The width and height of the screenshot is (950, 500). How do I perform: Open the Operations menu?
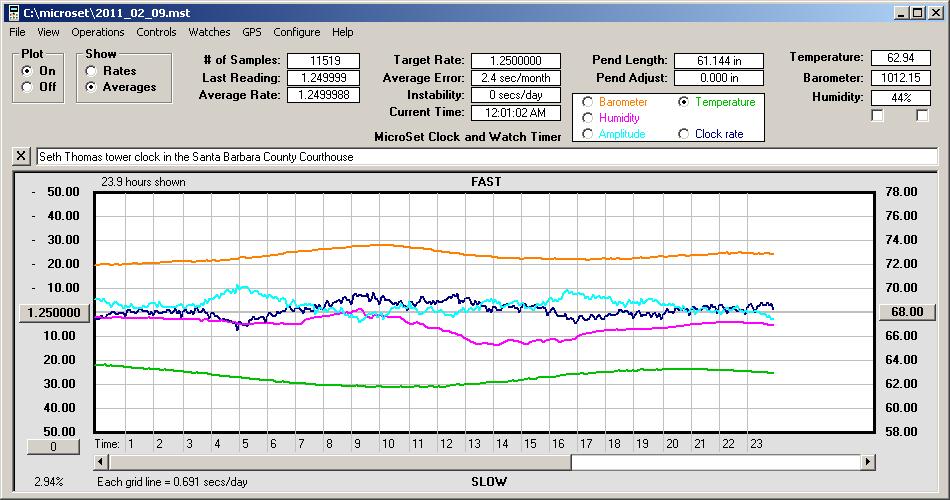coord(98,32)
